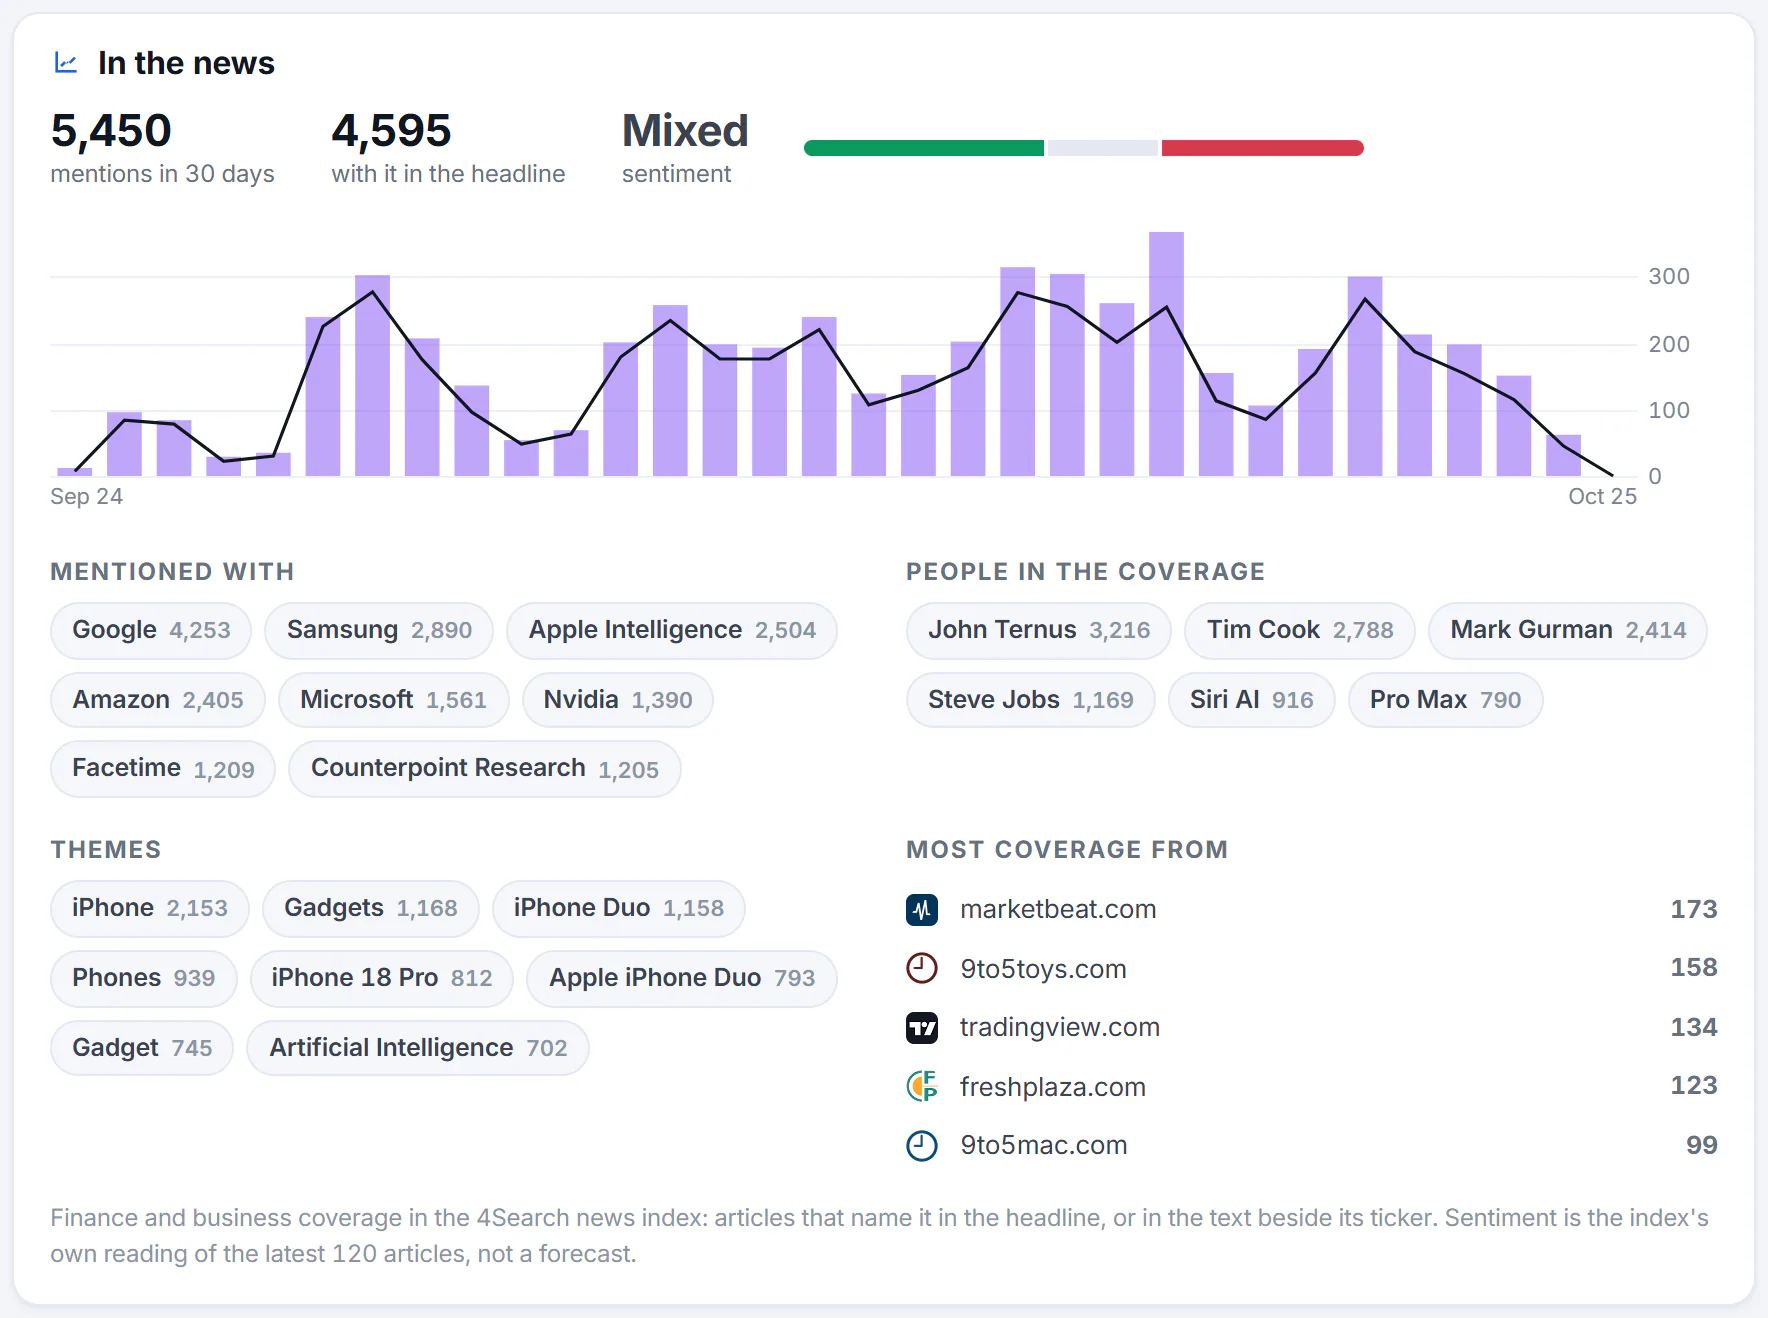Viewport: 1768px width, 1318px height.
Task: Click the Siri AI 916 chip
Action: point(1252,700)
